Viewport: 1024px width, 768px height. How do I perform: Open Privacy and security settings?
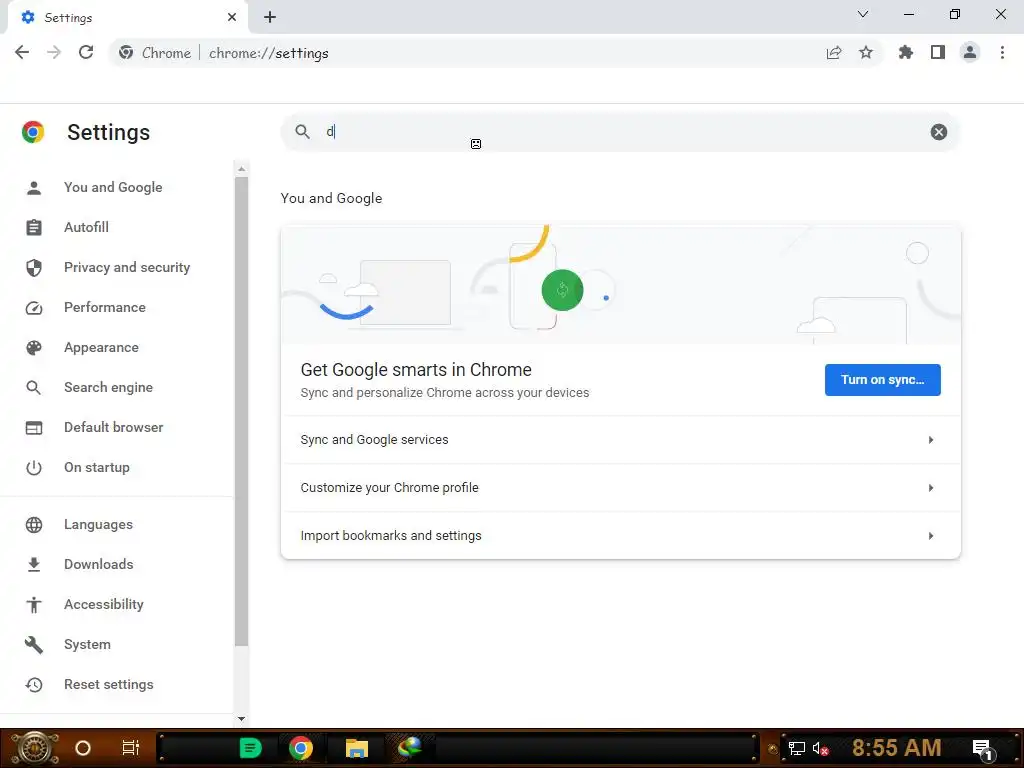(x=127, y=267)
